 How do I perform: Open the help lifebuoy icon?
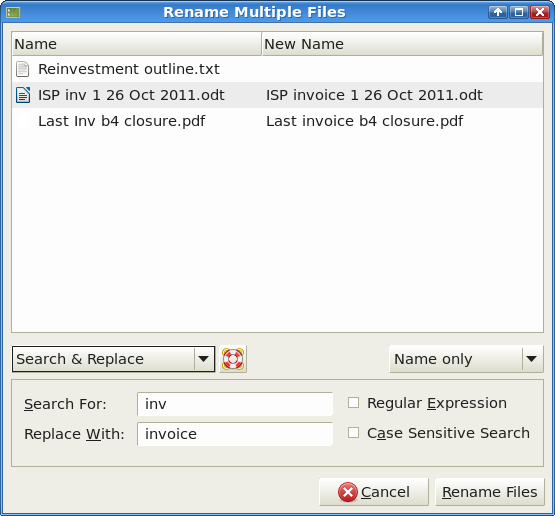point(233,359)
